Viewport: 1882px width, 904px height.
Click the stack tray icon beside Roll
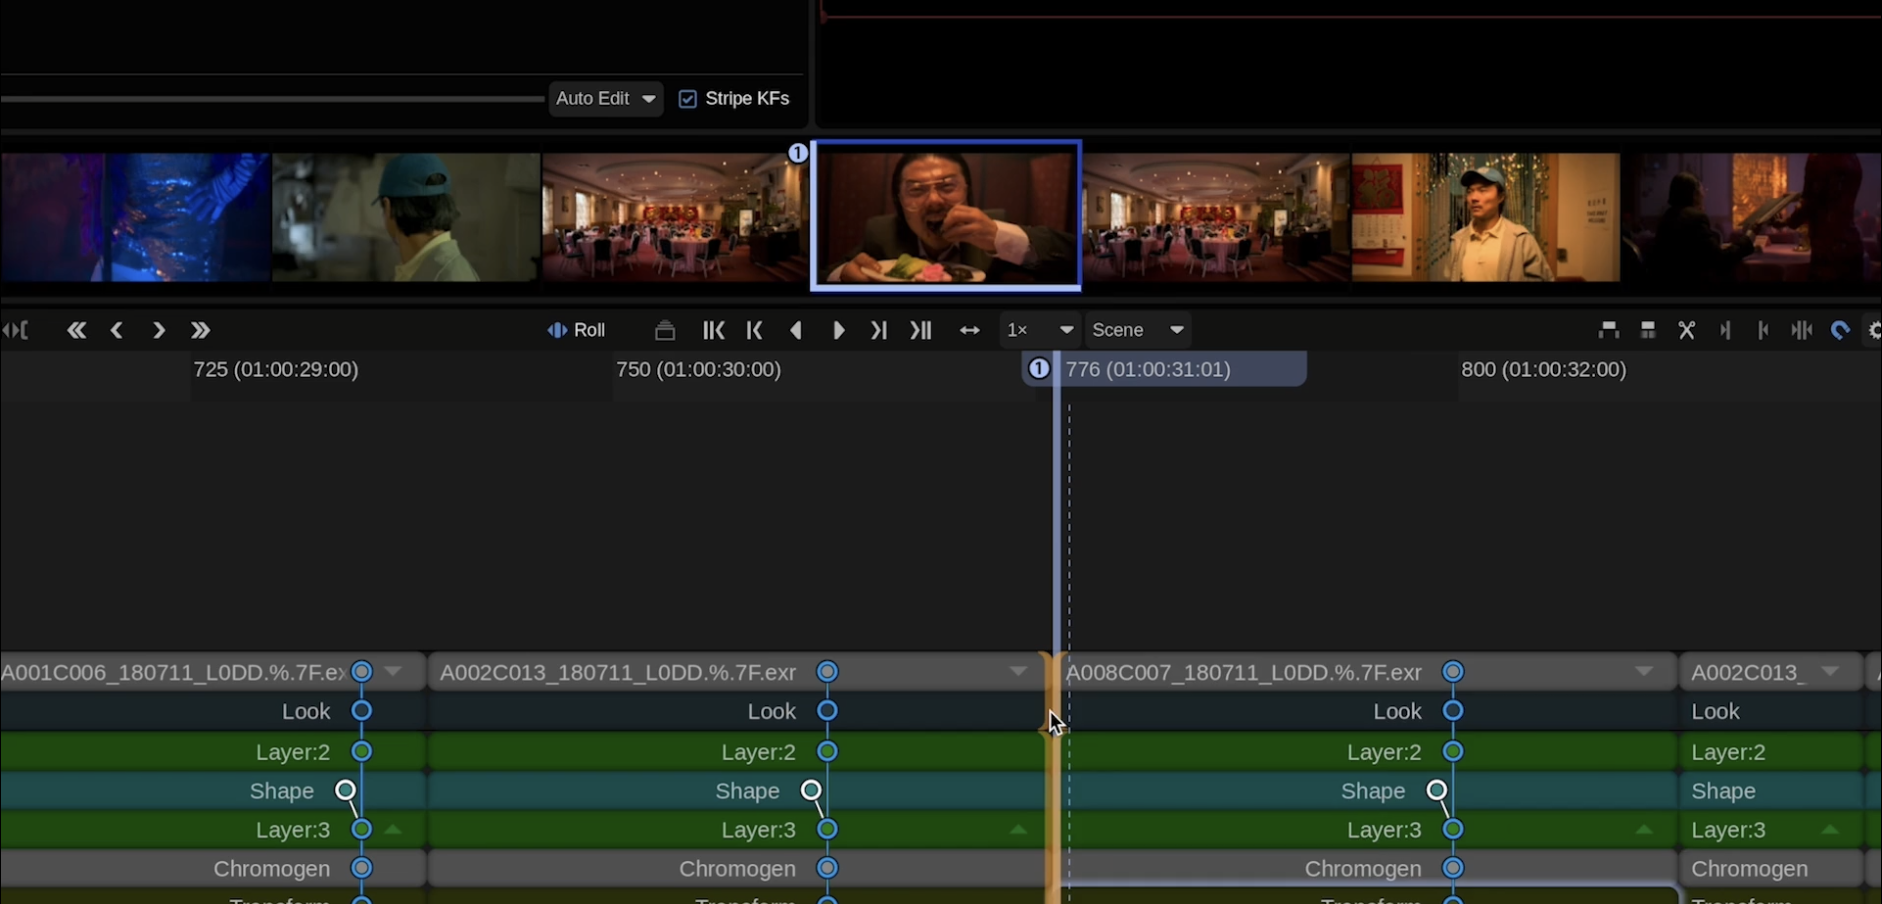click(665, 330)
